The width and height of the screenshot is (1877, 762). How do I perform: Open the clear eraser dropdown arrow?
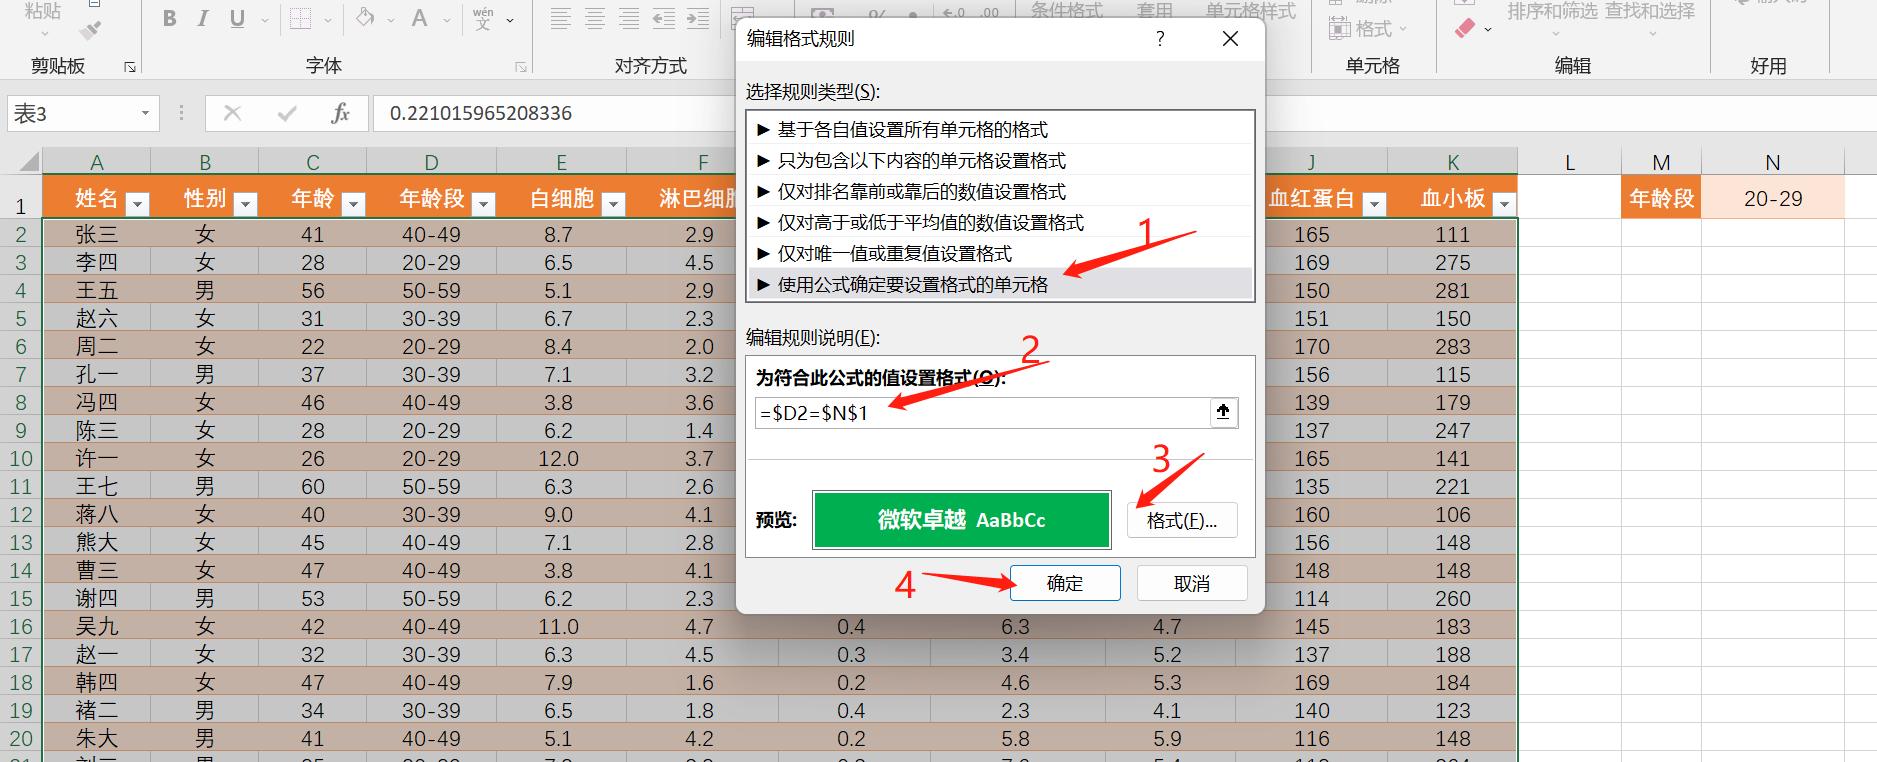pyautogui.click(x=1488, y=30)
